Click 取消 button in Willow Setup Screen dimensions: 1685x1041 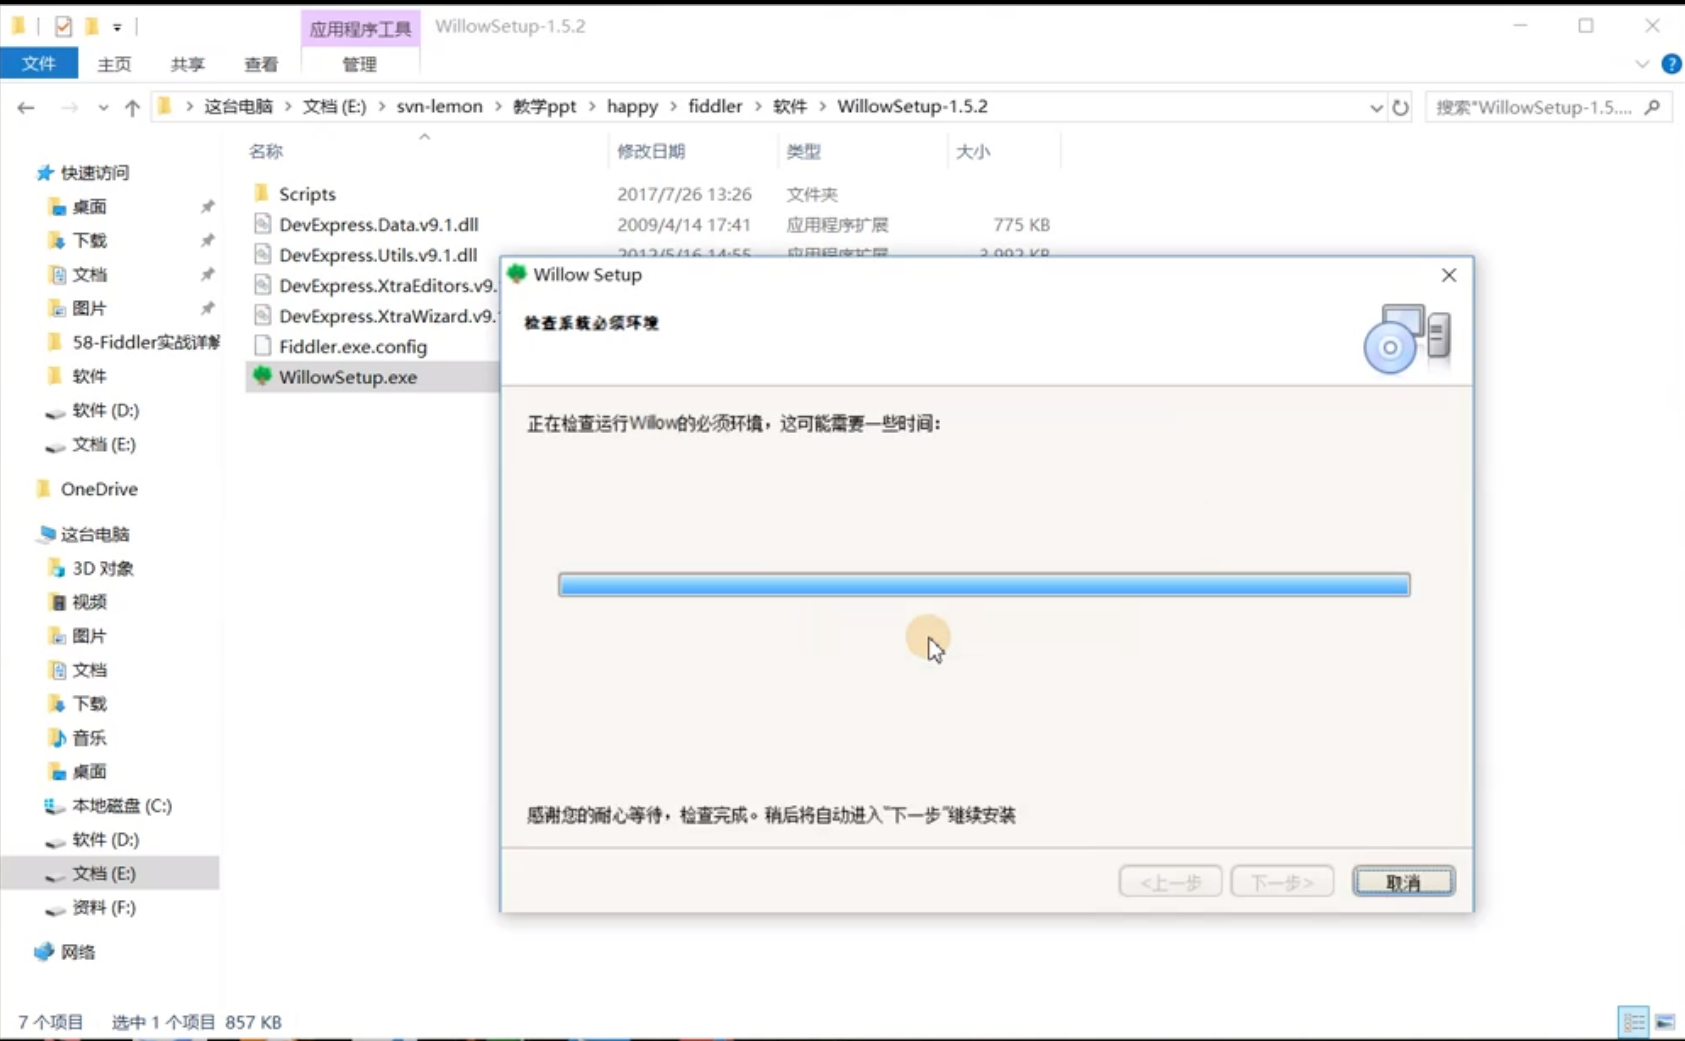click(x=1403, y=882)
